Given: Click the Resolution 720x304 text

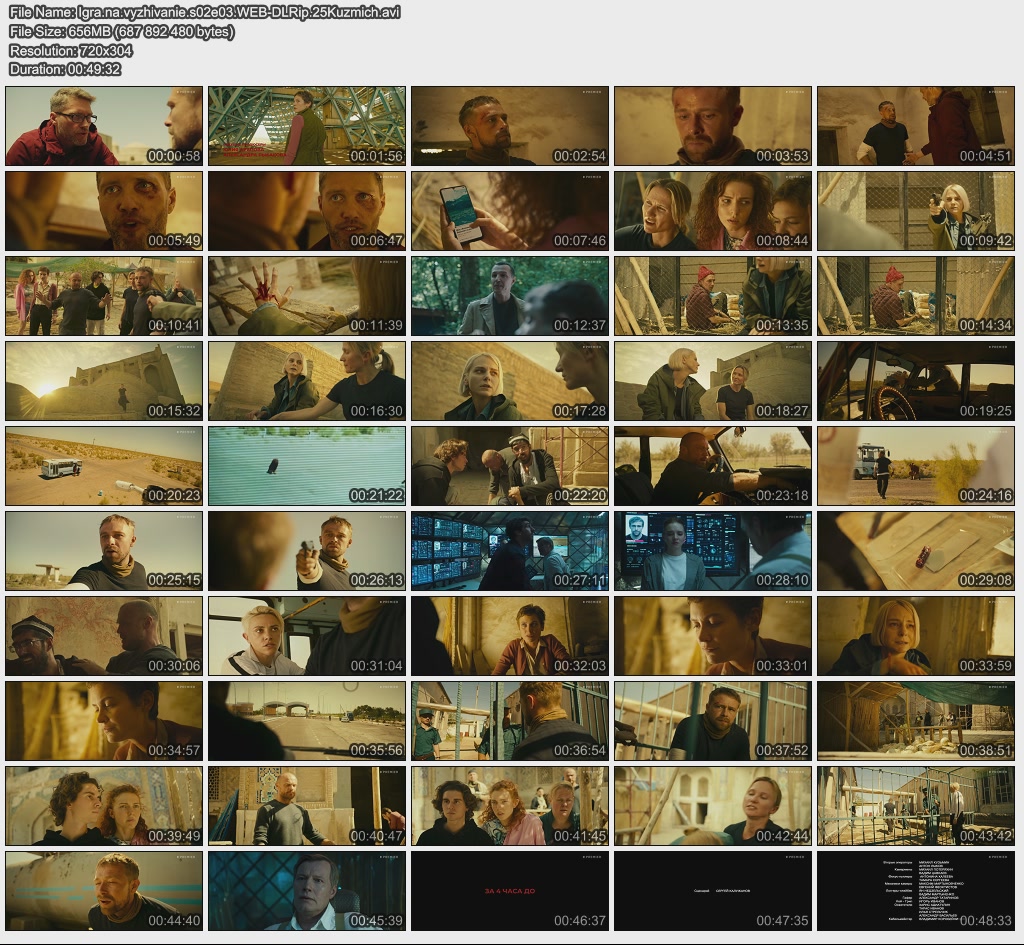Looking at the screenshot, I should (71, 50).
